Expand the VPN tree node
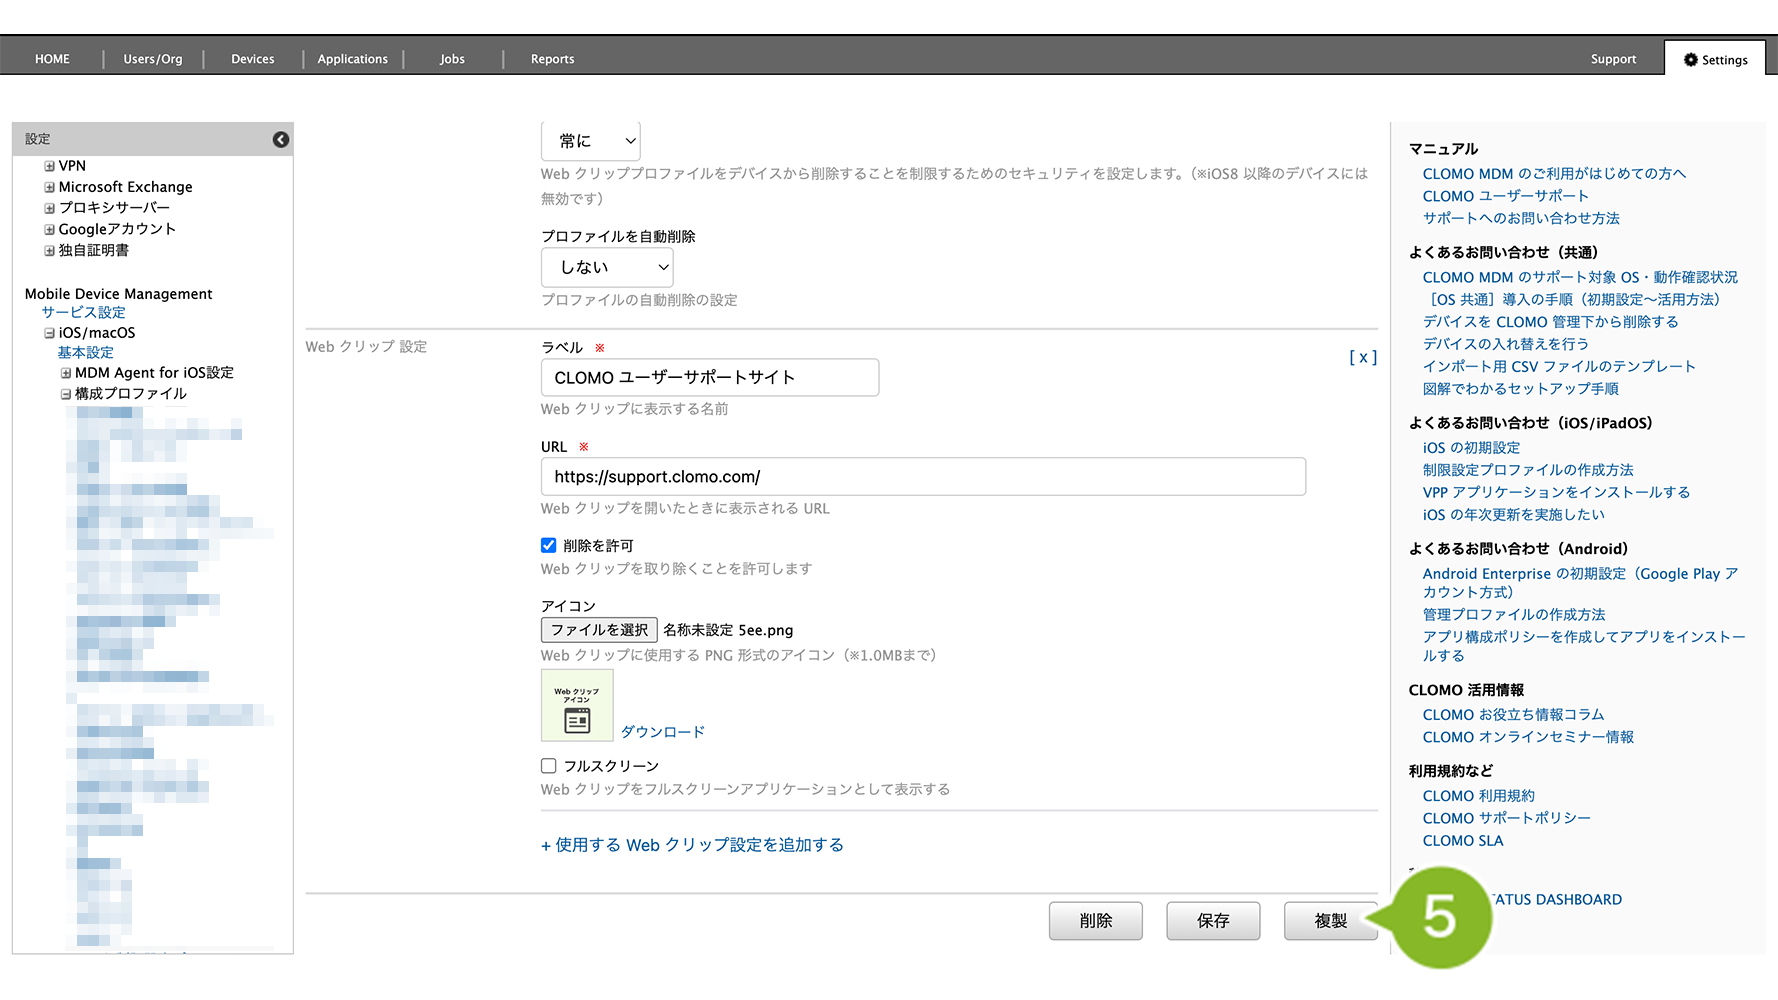Image resolution: width=1778 pixels, height=1000 pixels. 49,166
